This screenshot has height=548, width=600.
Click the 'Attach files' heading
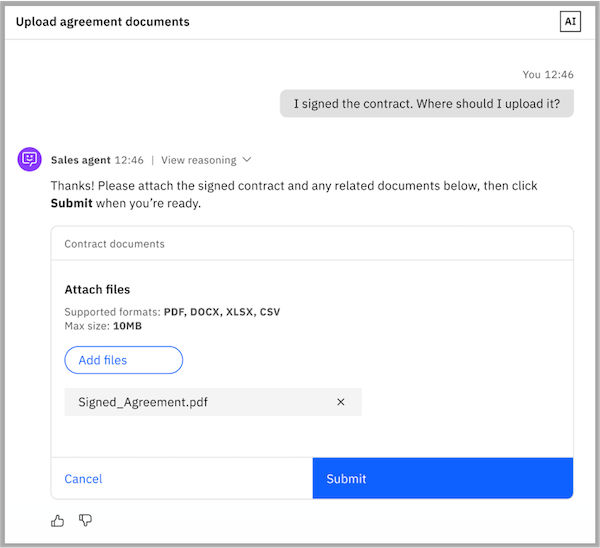click(97, 289)
